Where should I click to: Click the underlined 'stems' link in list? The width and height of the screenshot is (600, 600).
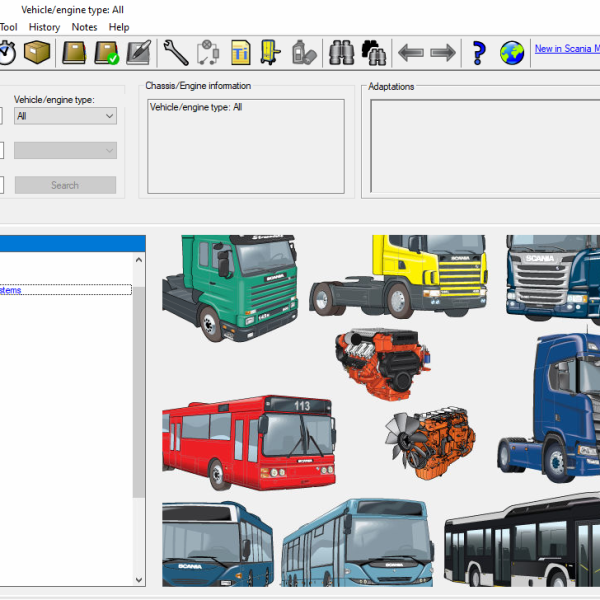tap(10, 290)
